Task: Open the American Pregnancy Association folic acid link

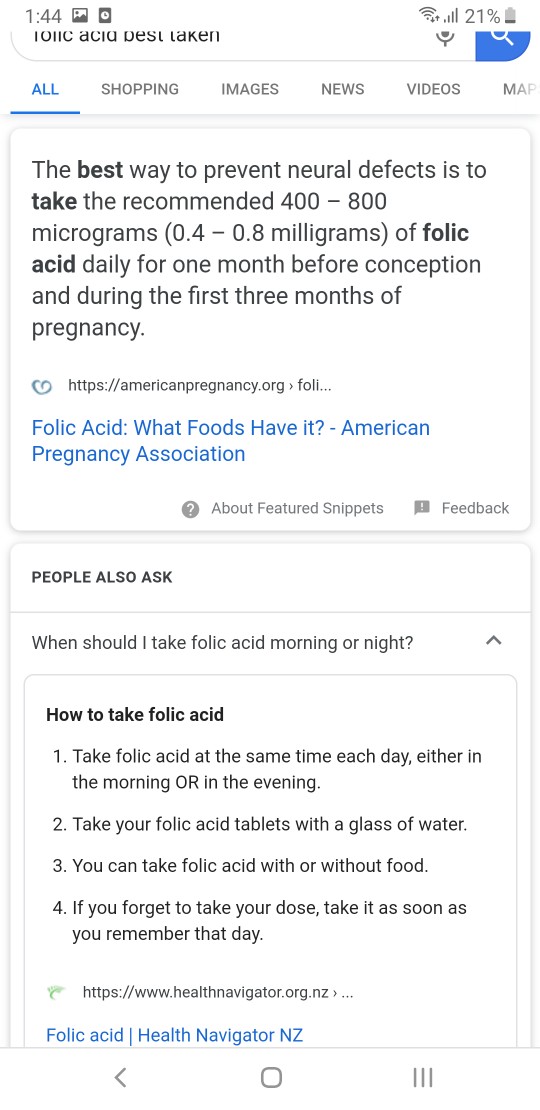Action: [231, 440]
